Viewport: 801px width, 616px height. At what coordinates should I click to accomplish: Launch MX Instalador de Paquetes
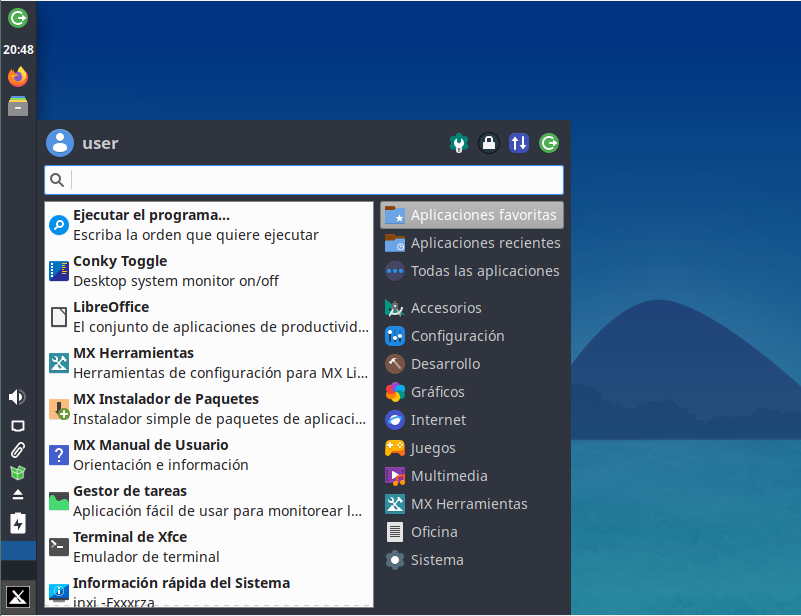pyautogui.click(x=209, y=409)
